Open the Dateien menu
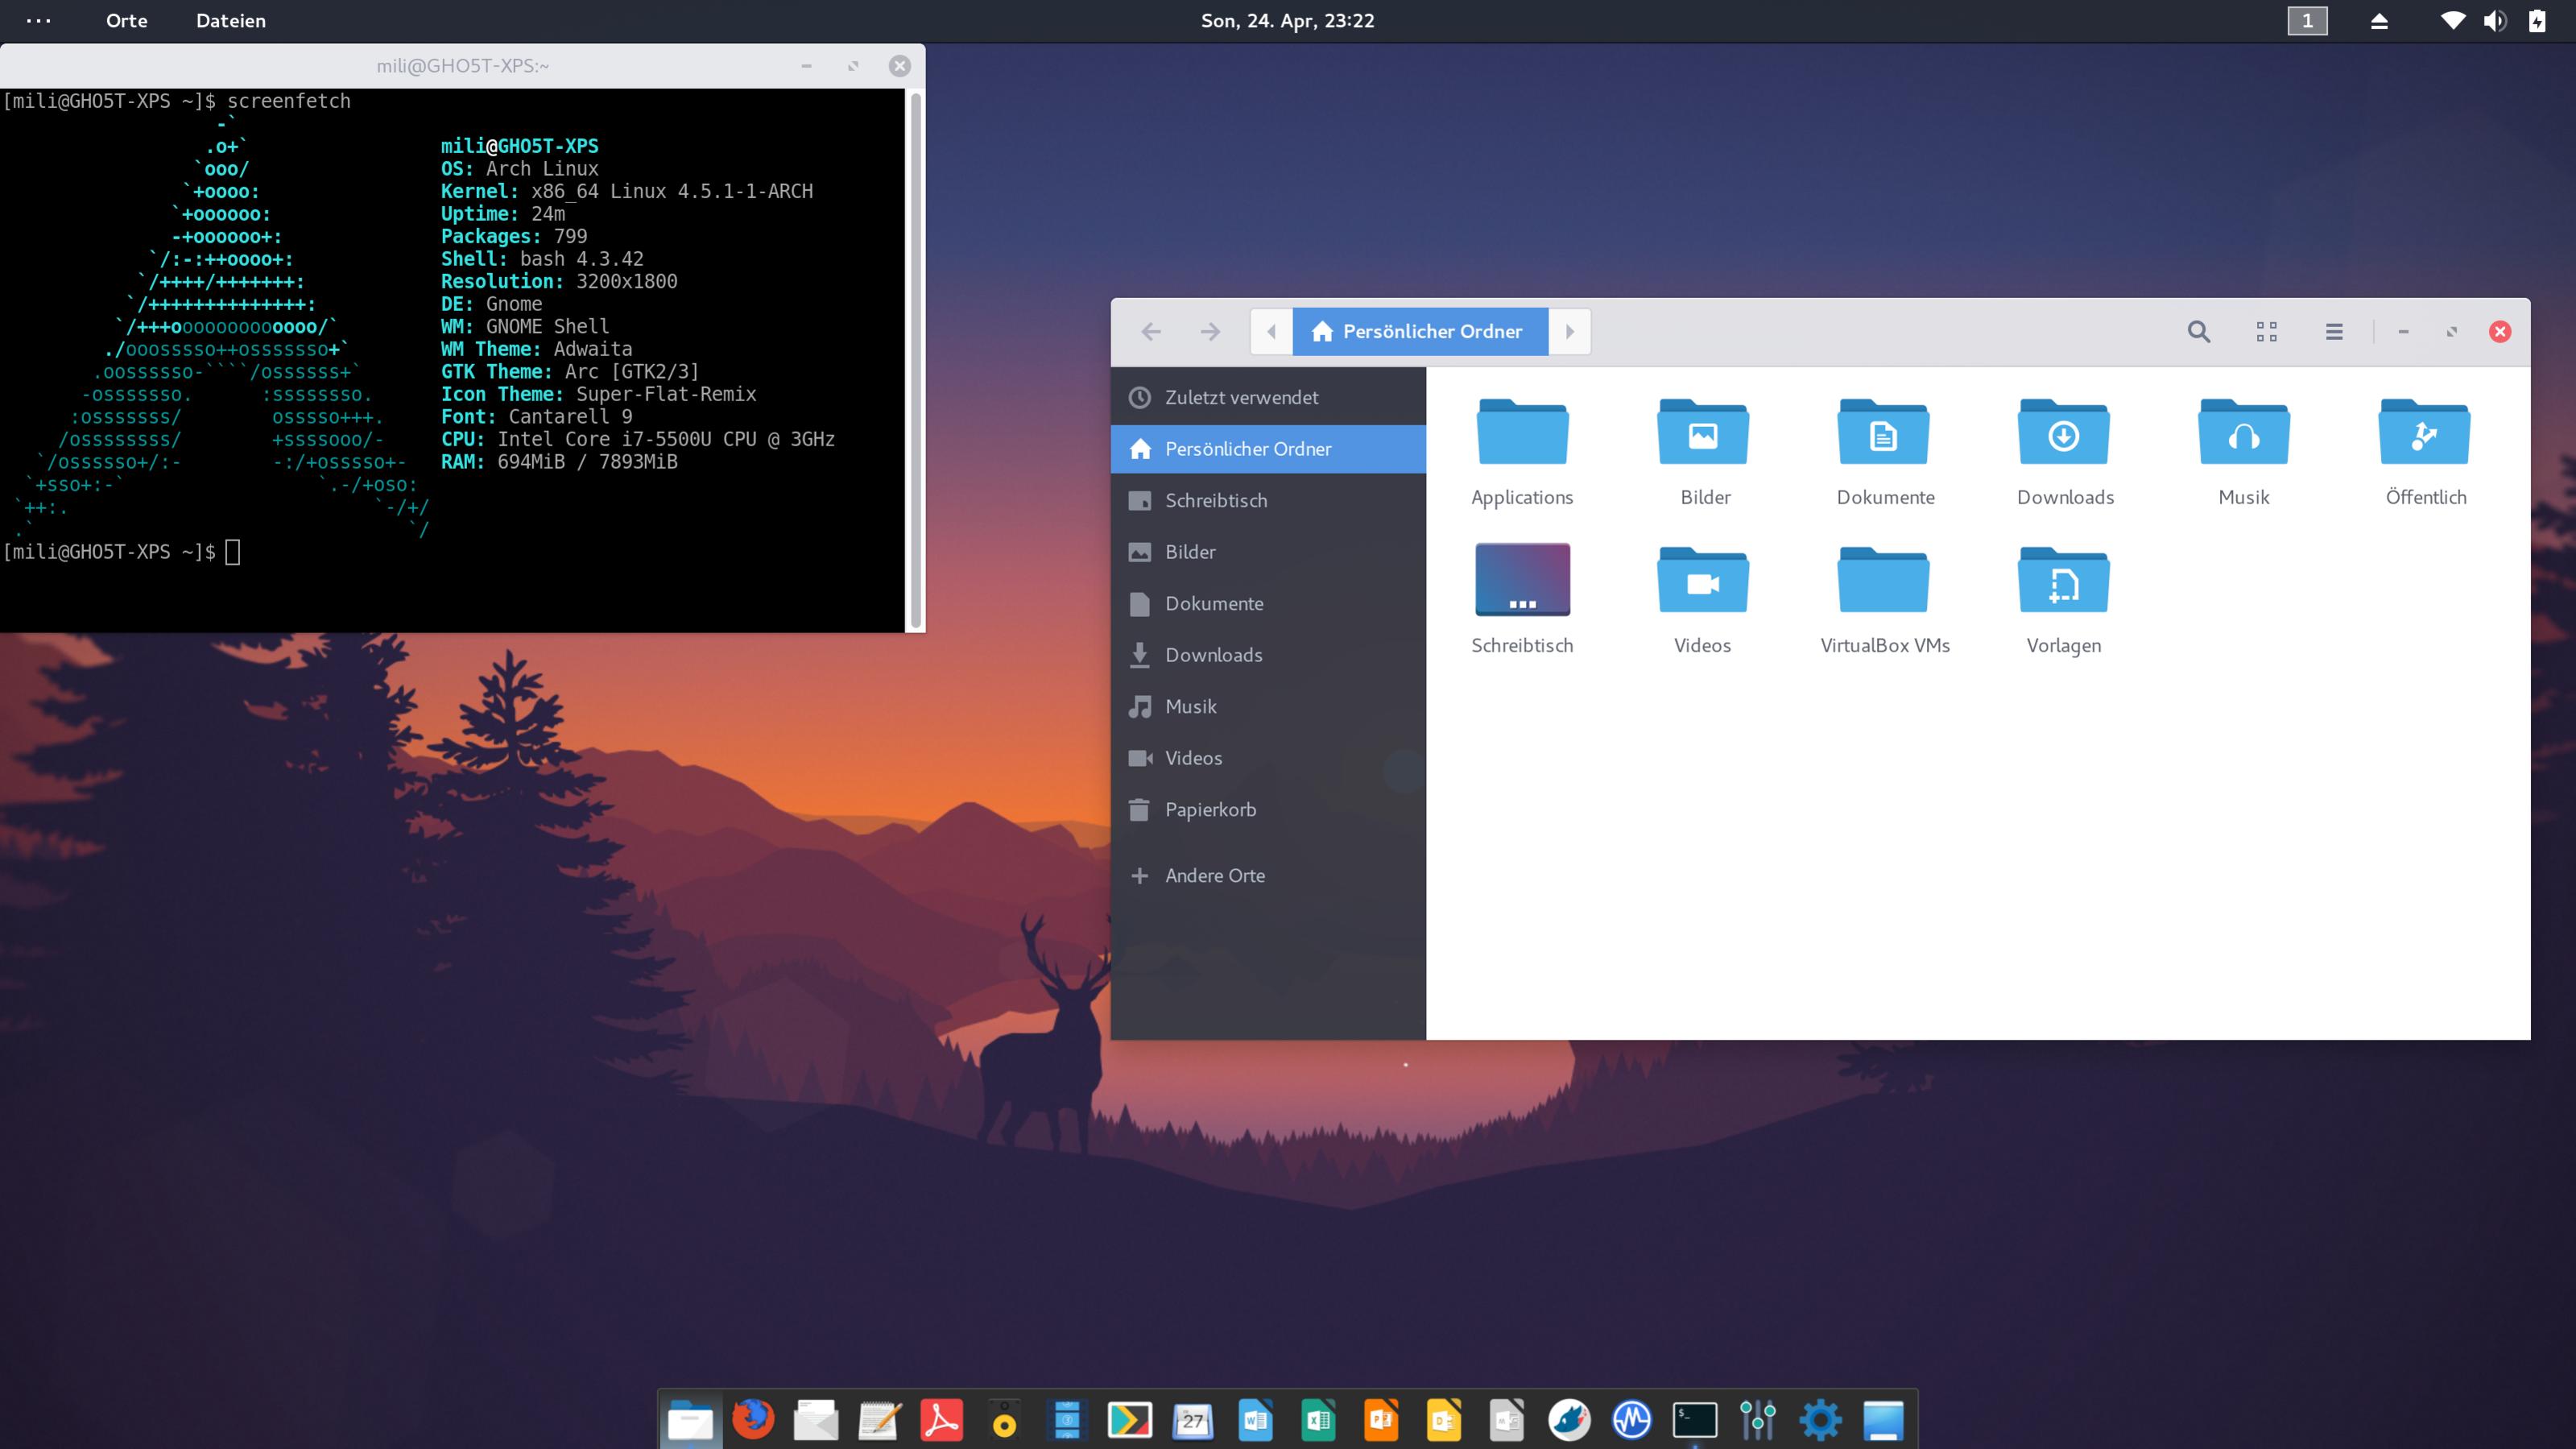 click(230, 21)
